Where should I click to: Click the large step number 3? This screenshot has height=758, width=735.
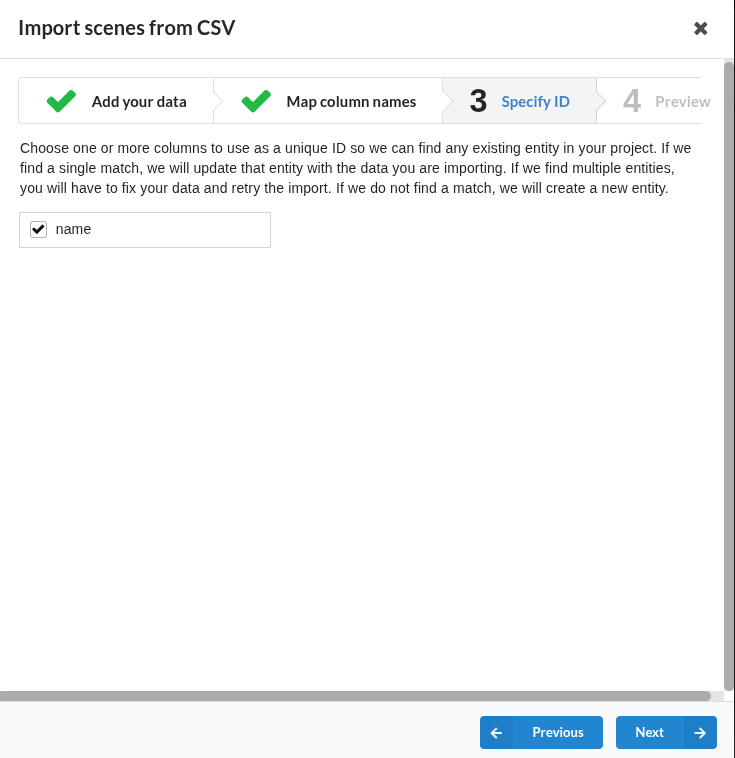tap(478, 101)
